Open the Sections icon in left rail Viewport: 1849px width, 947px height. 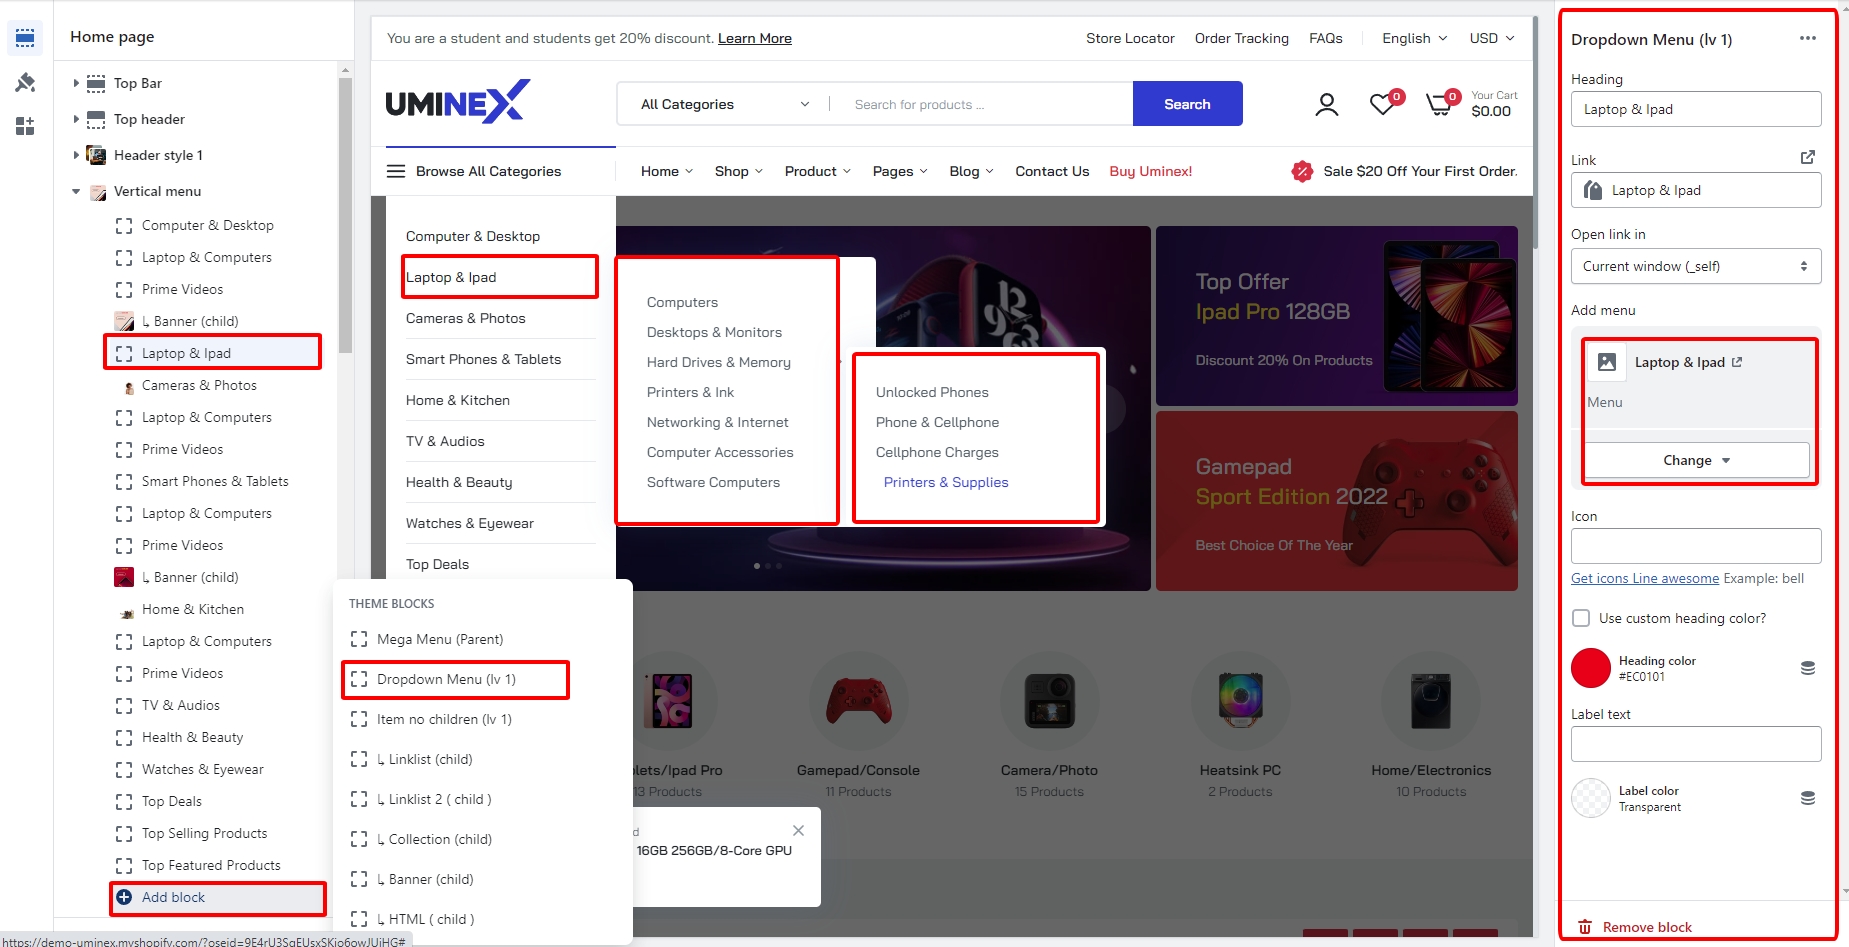click(x=25, y=38)
